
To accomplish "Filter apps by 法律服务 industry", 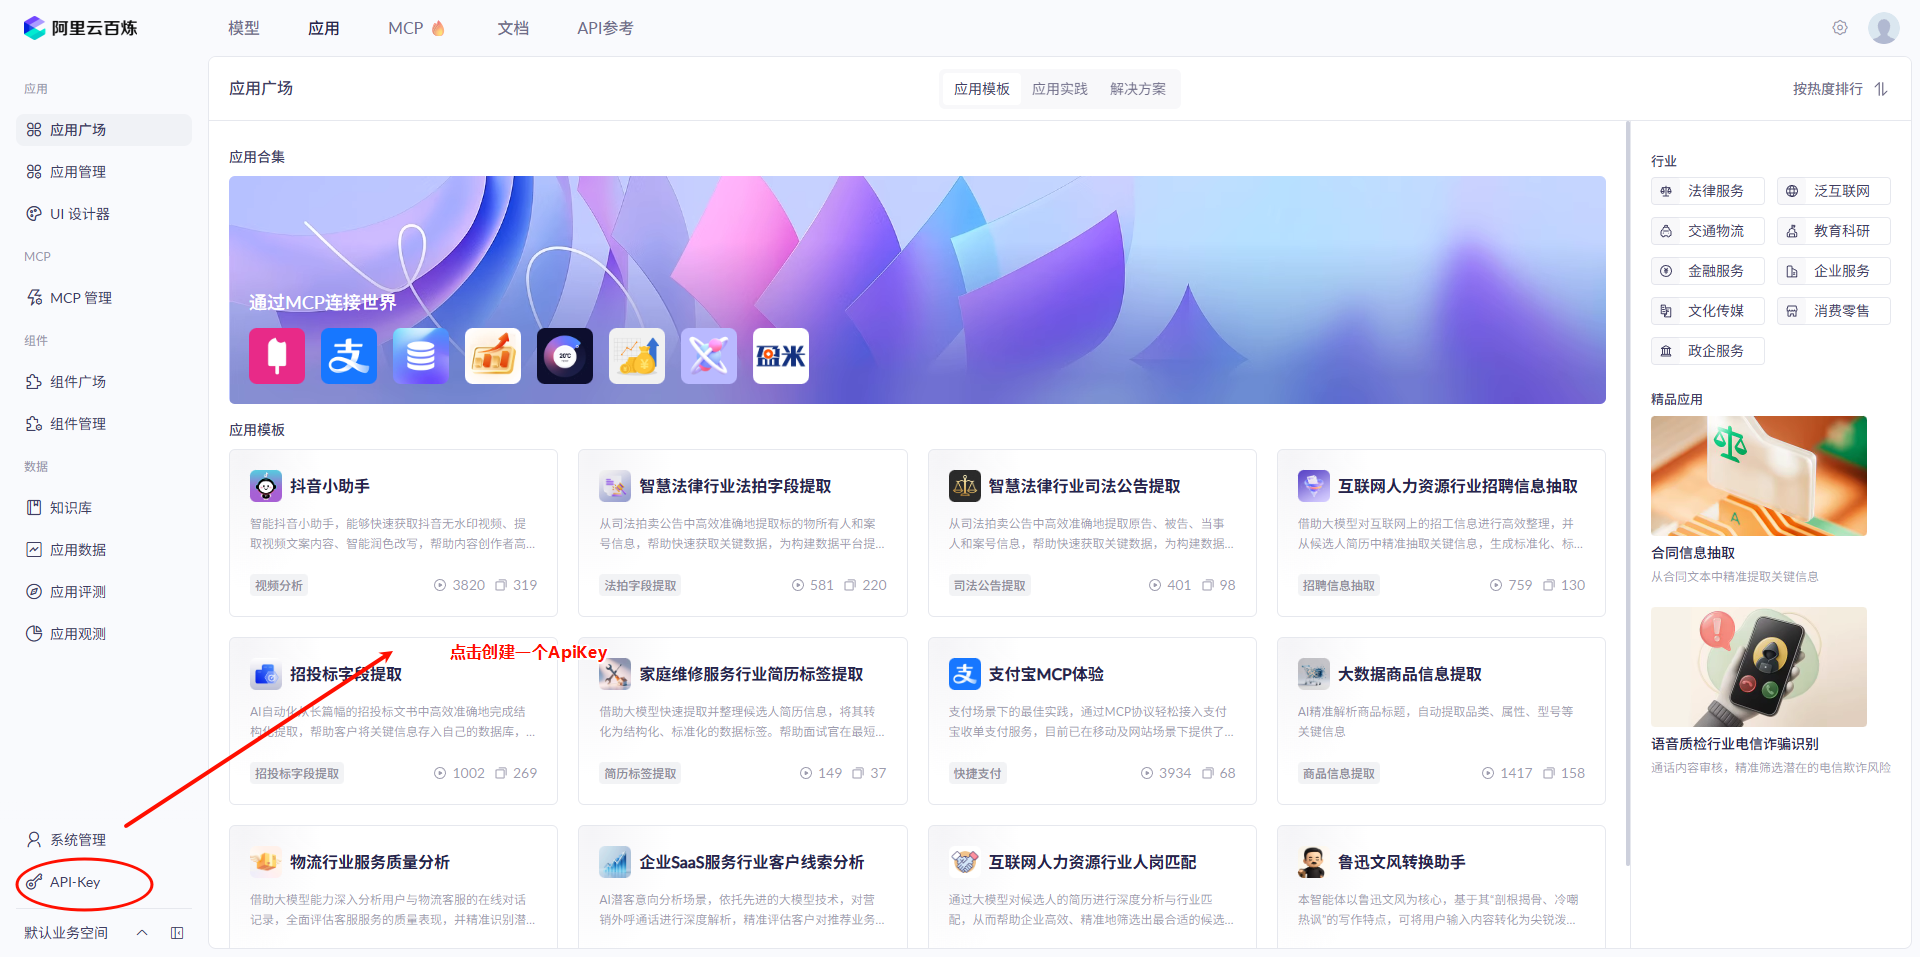I will tap(1707, 190).
